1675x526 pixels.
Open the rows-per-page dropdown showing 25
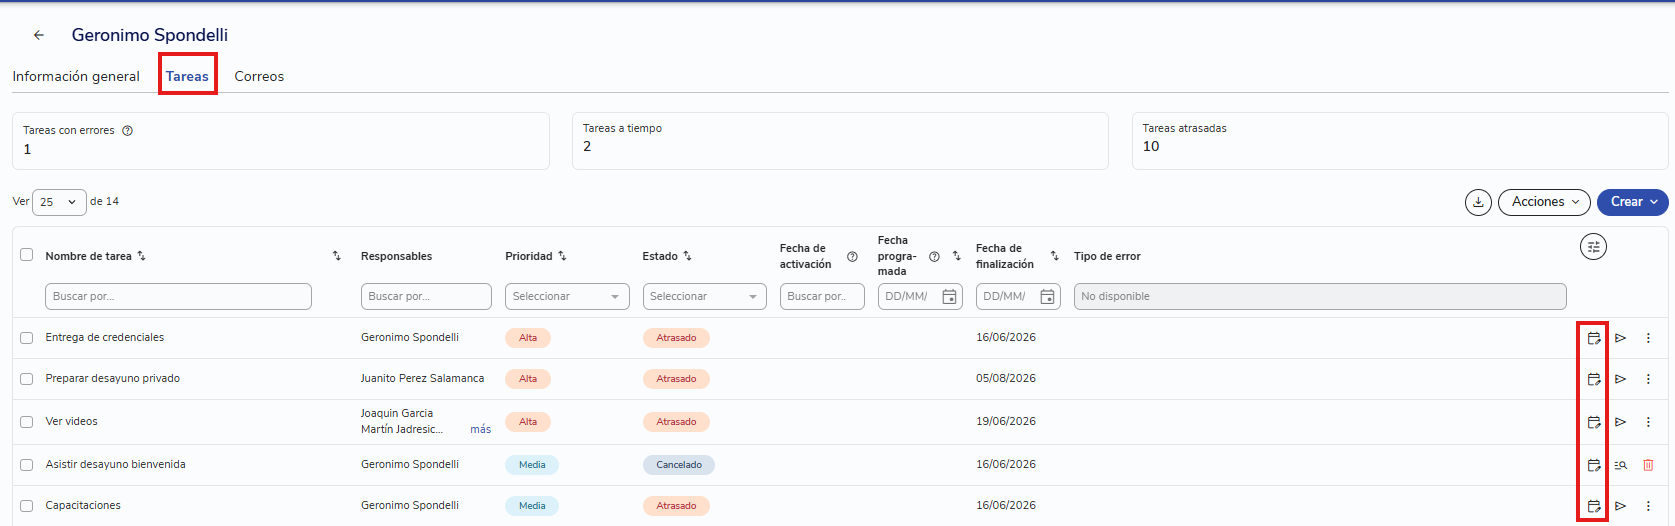(59, 202)
